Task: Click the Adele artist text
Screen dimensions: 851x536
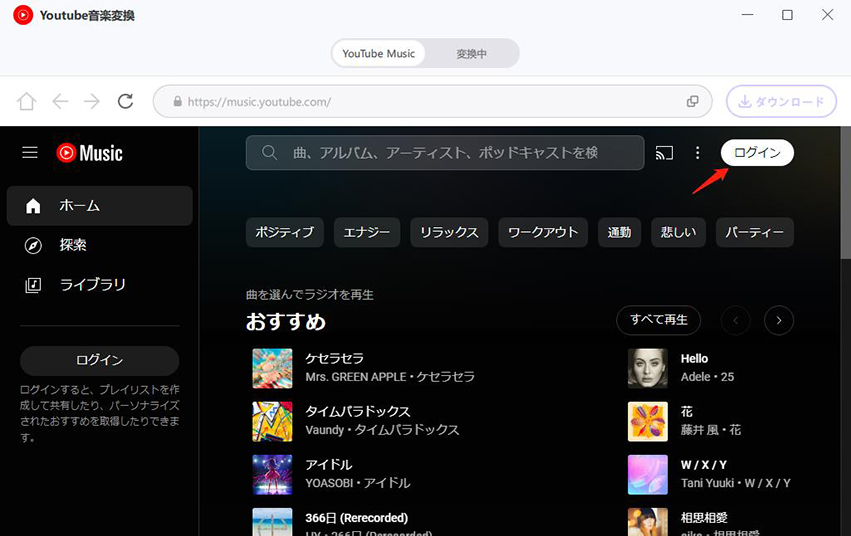Action: (695, 377)
